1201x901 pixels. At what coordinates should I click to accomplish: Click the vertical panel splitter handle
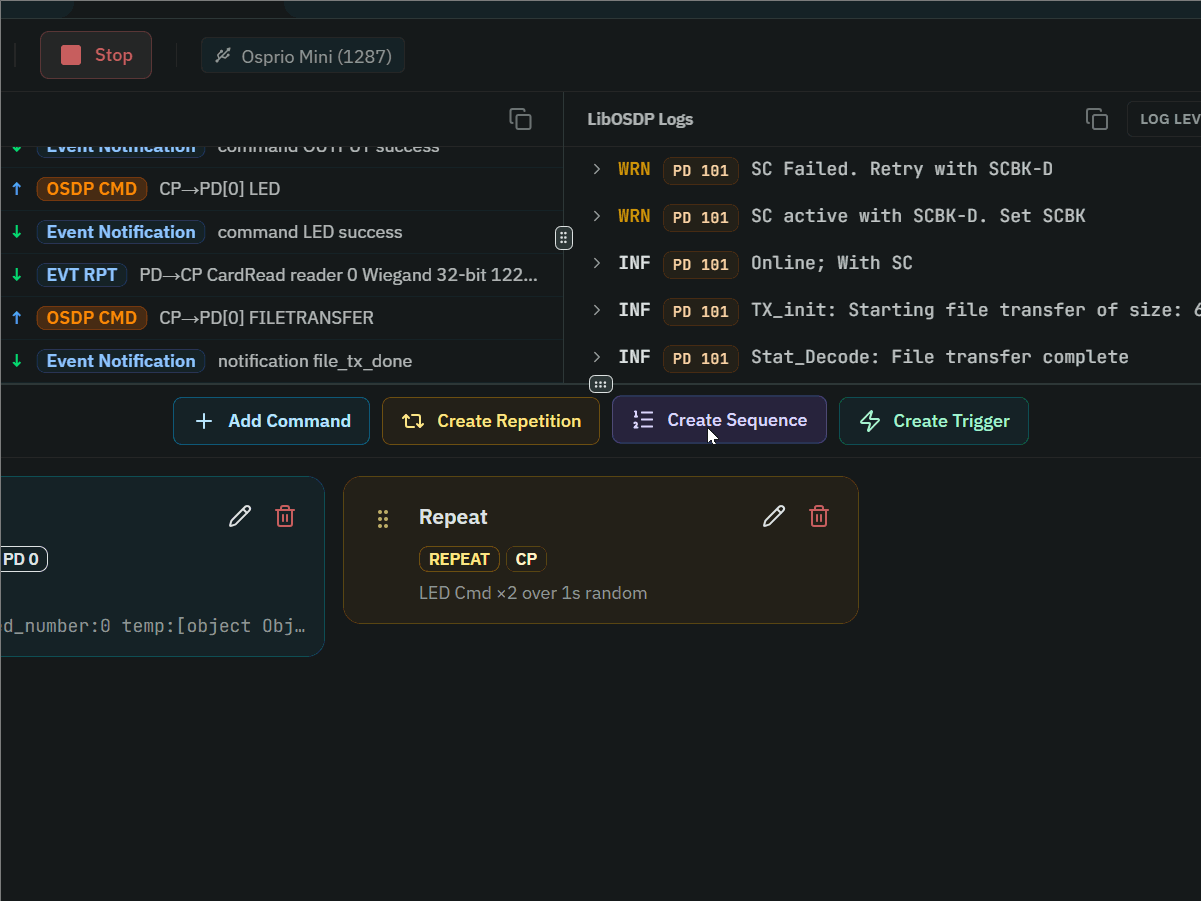[564, 238]
